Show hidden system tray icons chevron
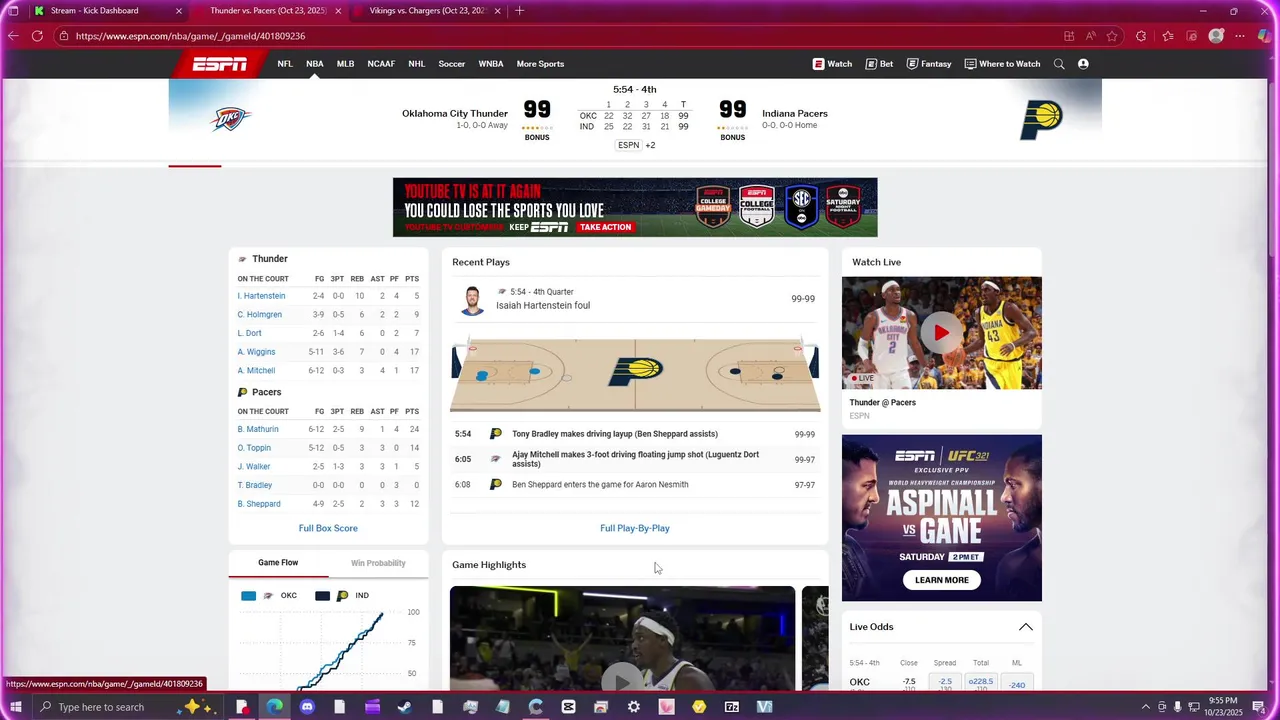Viewport: 1280px width, 720px height. click(x=1145, y=707)
